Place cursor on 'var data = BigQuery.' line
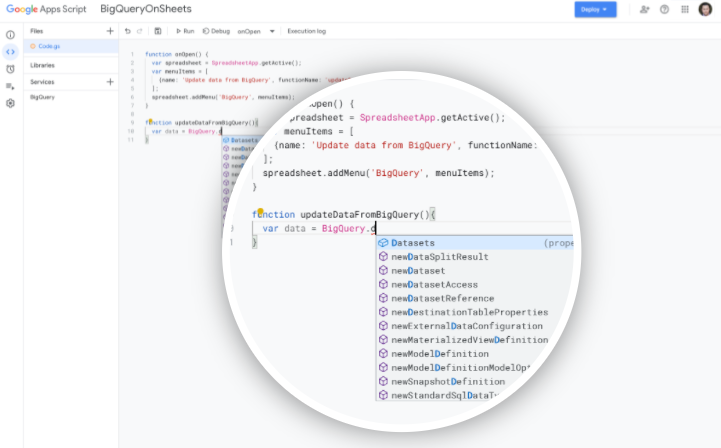Screen dimensions: 721x448 click(x=319, y=228)
